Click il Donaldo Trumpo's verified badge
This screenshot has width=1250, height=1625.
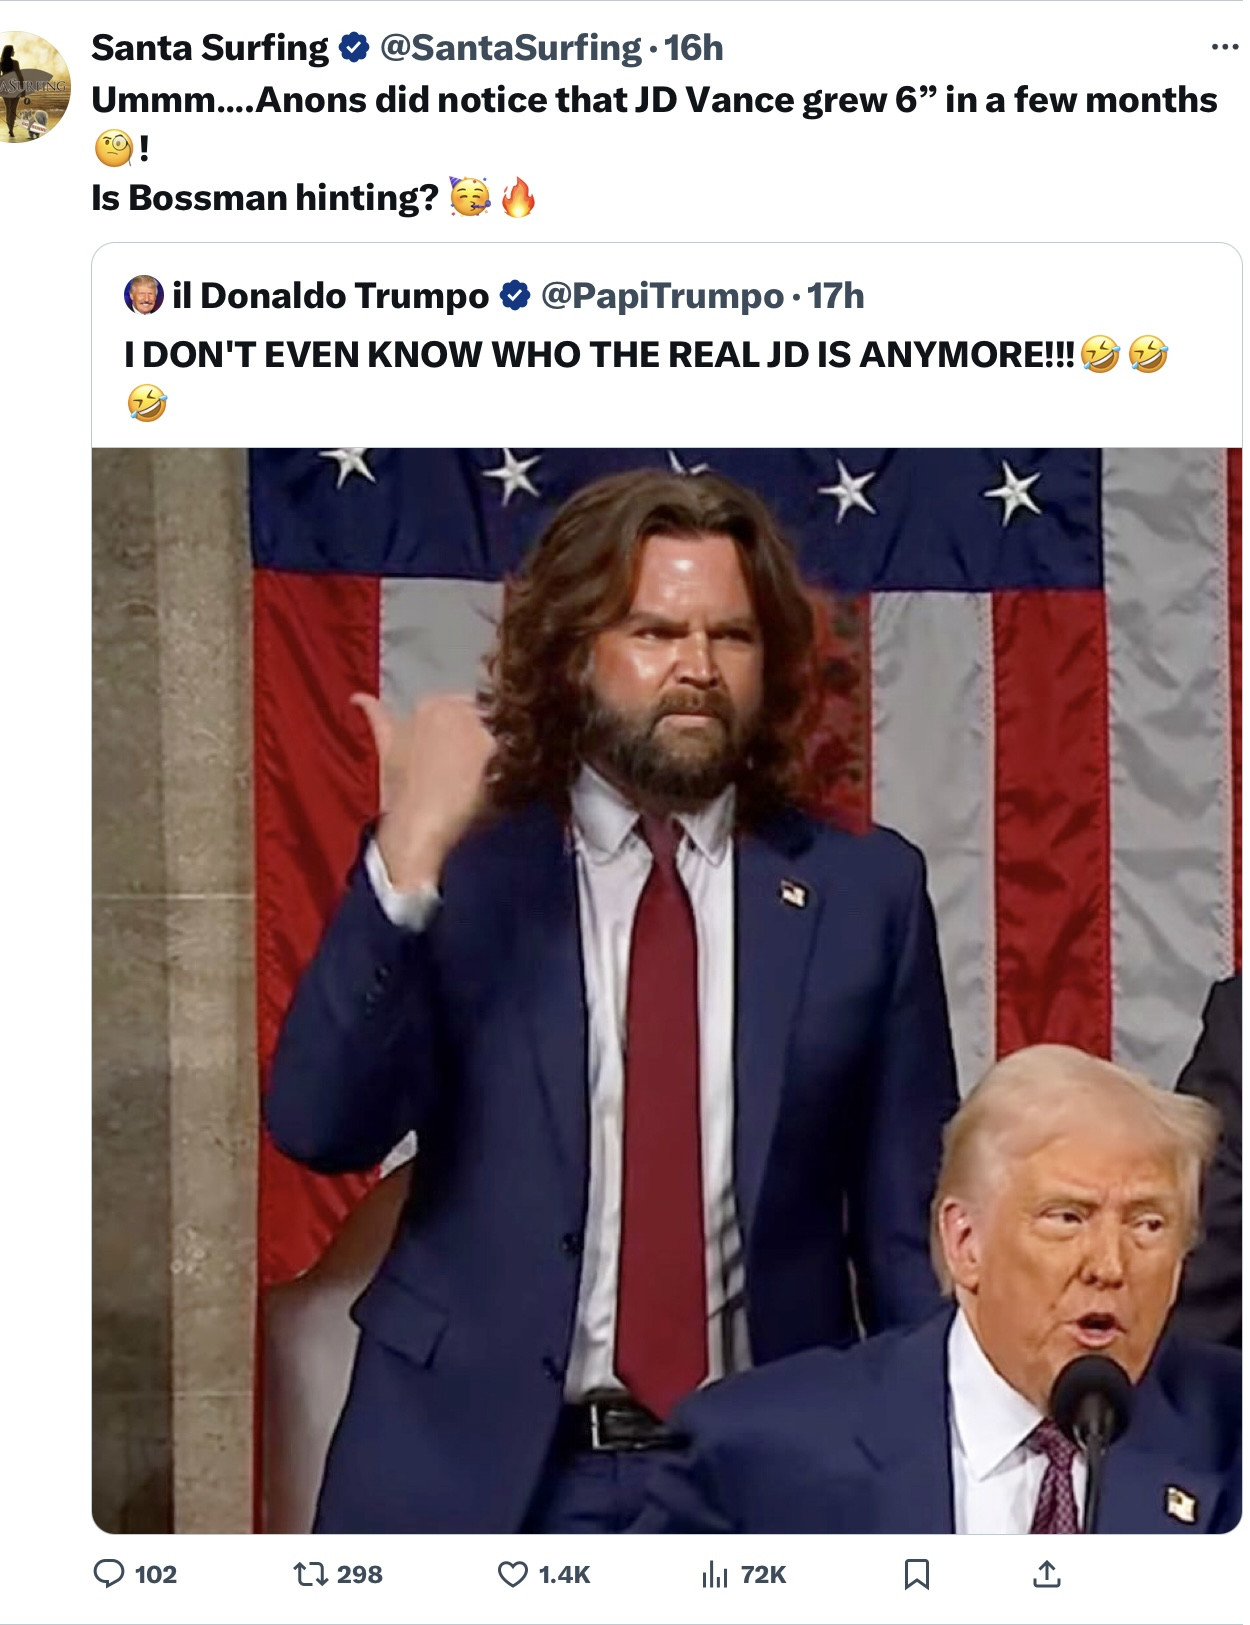coord(514,296)
